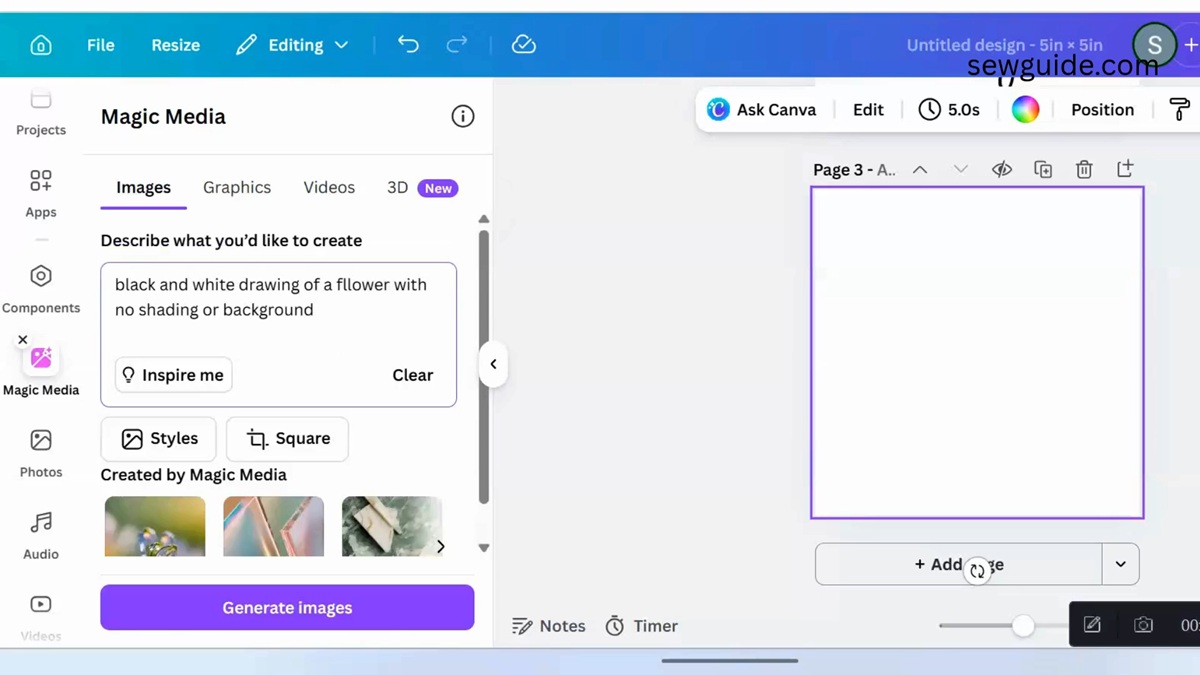
Task: Expand the Add page dropdown arrow
Action: tap(1120, 564)
